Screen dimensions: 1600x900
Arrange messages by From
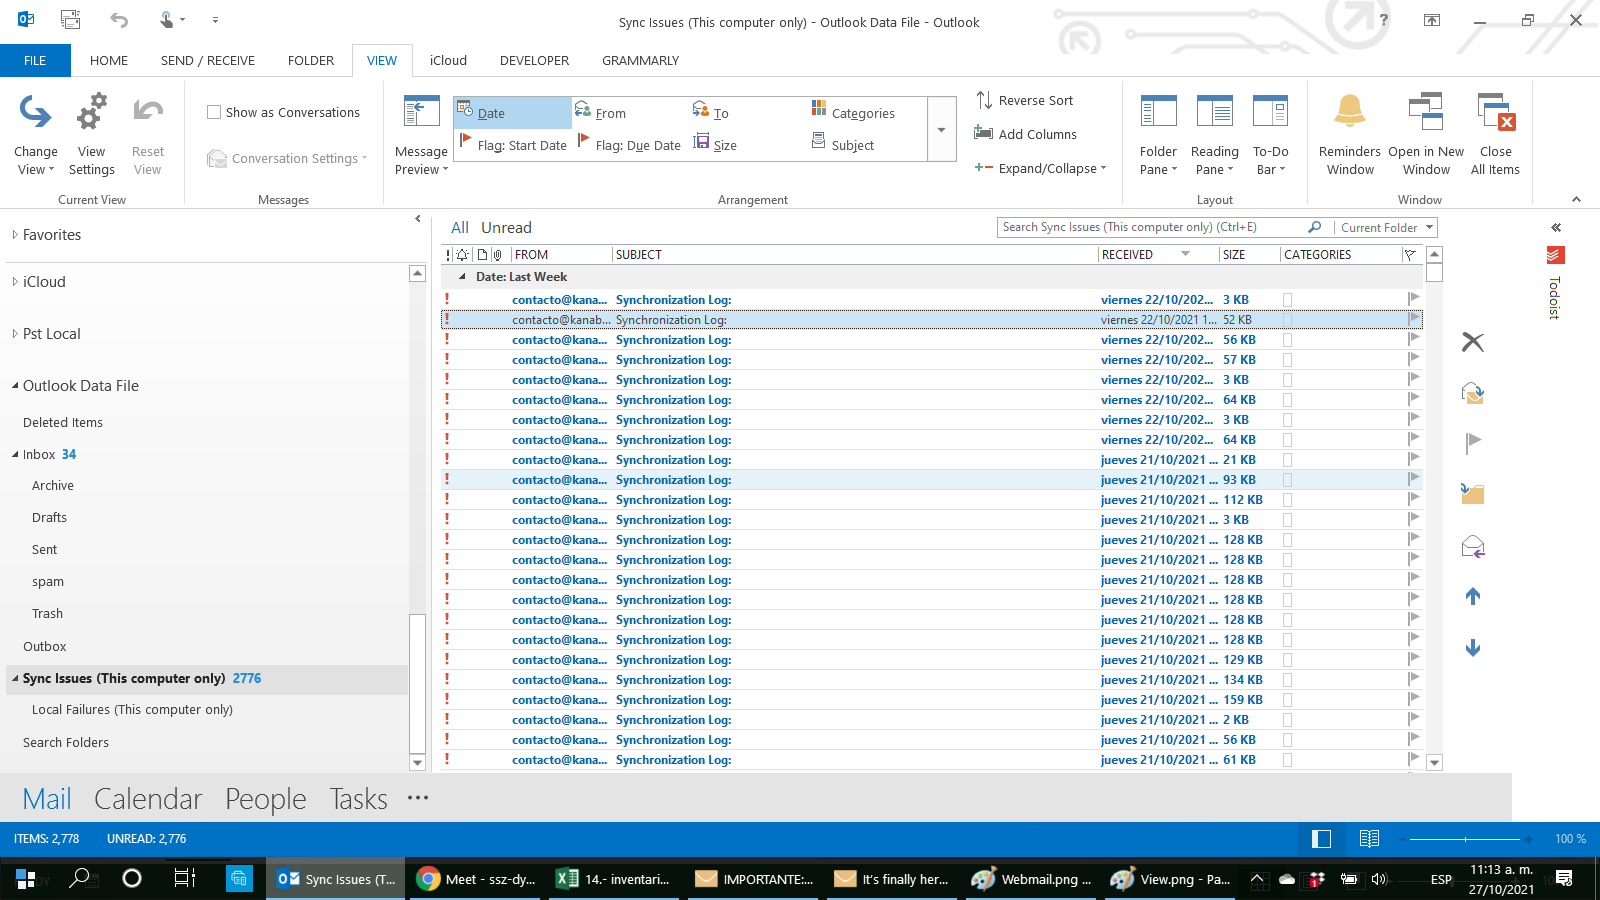[x=601, y=113]
